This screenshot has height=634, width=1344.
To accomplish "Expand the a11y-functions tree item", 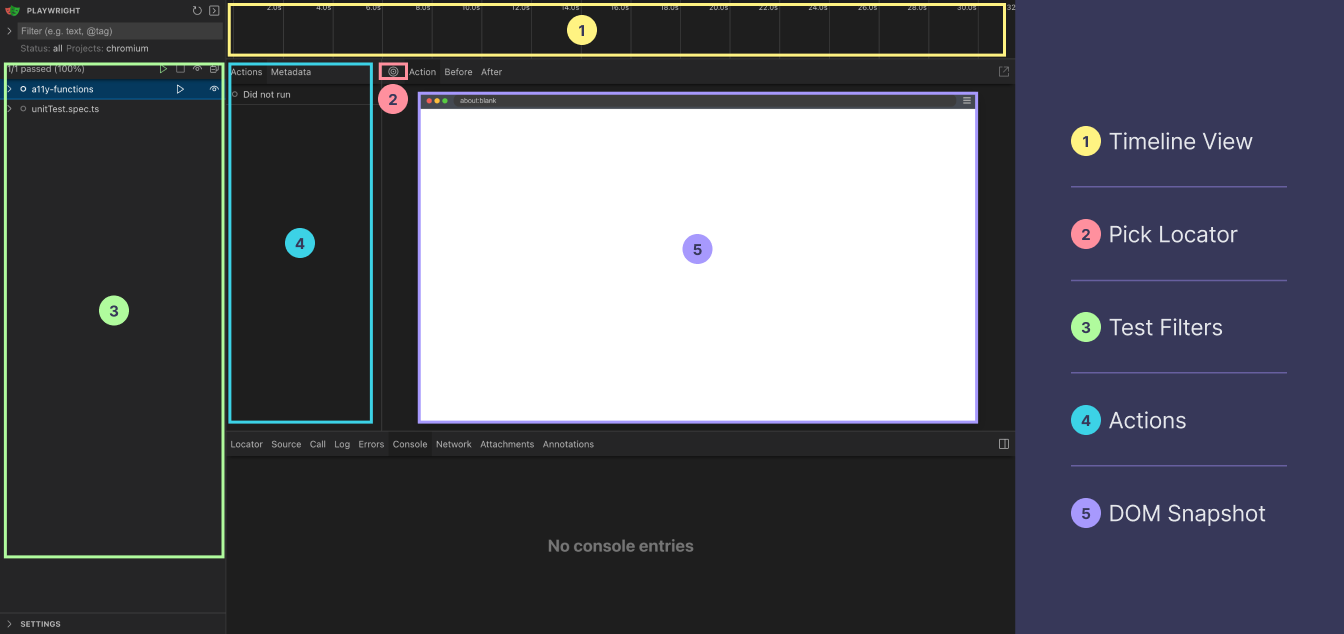I will coord(9,89).
